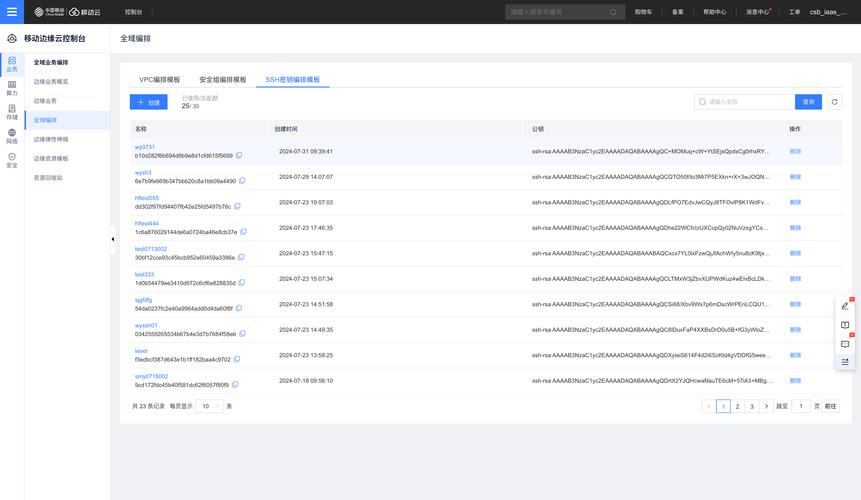
Task: Open the book documentation icon on right edge
Action: [x=845, y=325]
